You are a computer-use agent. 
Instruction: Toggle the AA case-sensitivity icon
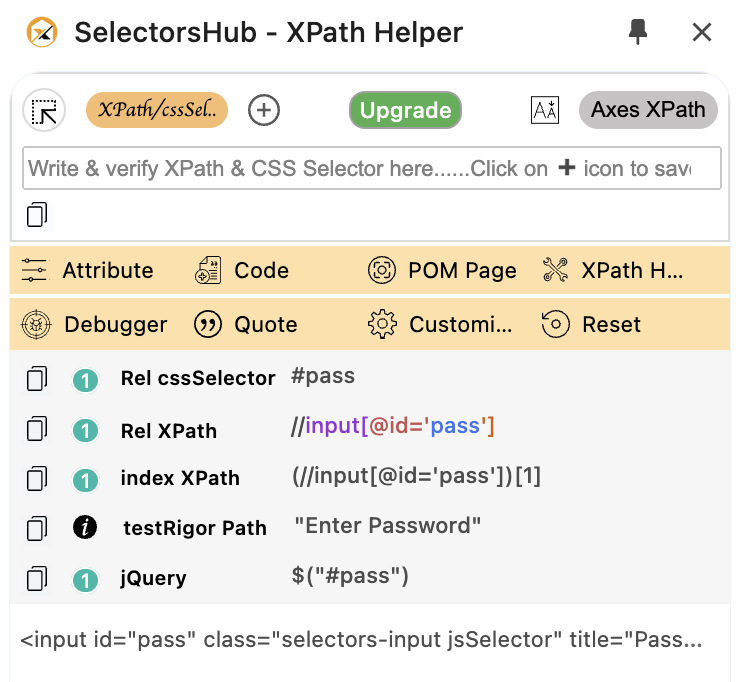(545, 110)
